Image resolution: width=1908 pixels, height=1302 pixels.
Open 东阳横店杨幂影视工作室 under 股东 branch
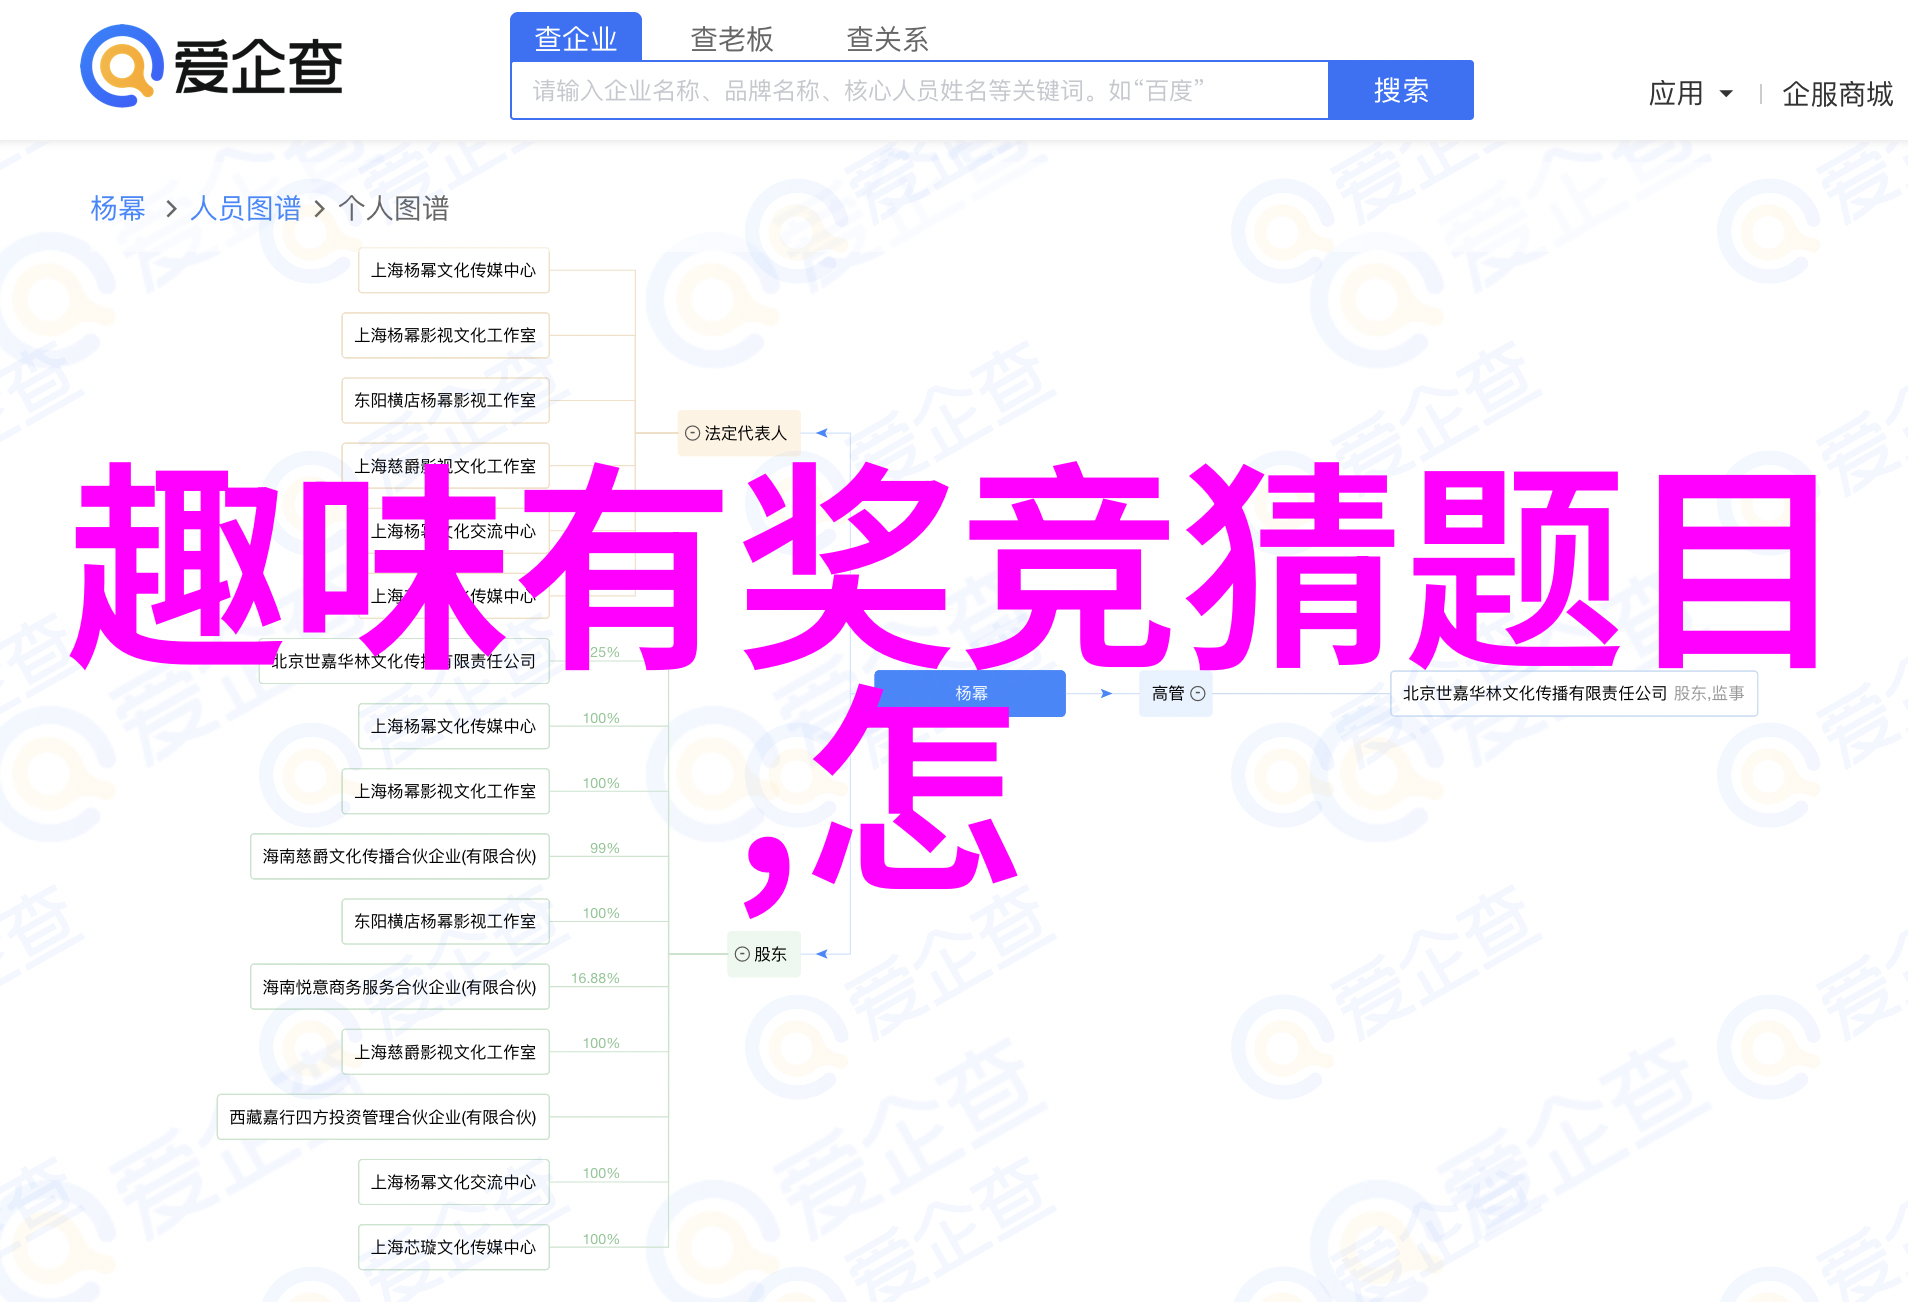click(x=446, y=921)
